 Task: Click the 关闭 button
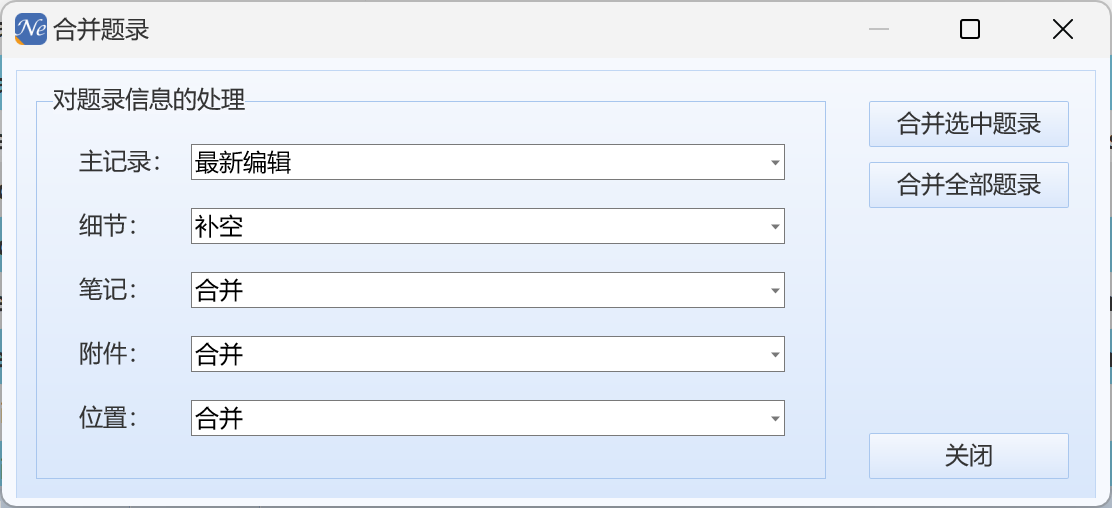(968, 456)
